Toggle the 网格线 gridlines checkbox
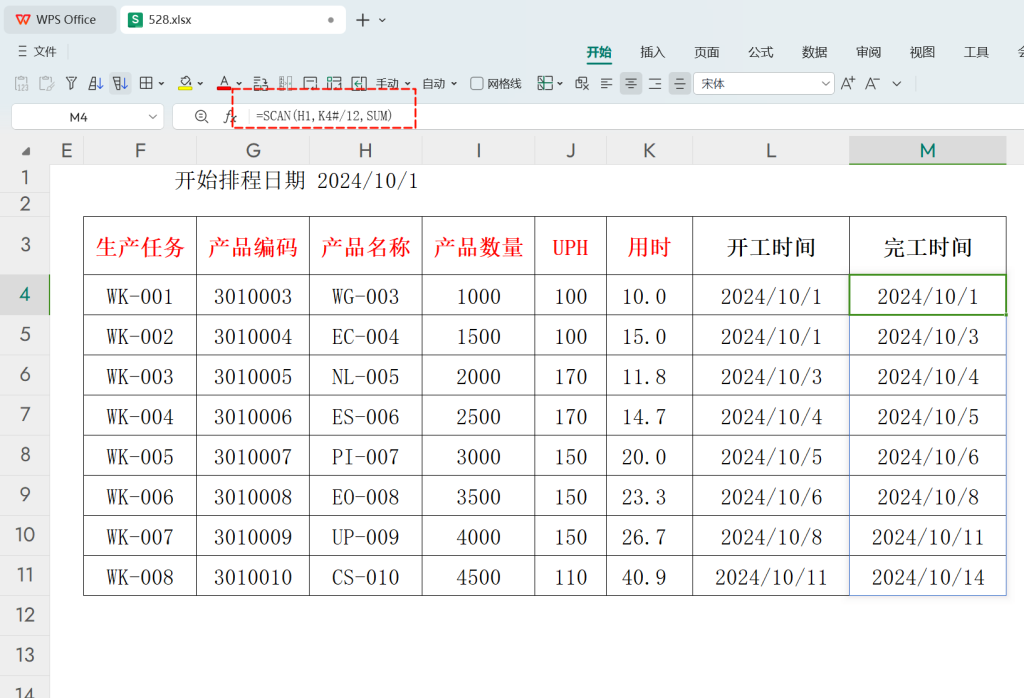The height and width of the screenshot is (698, 1024). [477, 84]
